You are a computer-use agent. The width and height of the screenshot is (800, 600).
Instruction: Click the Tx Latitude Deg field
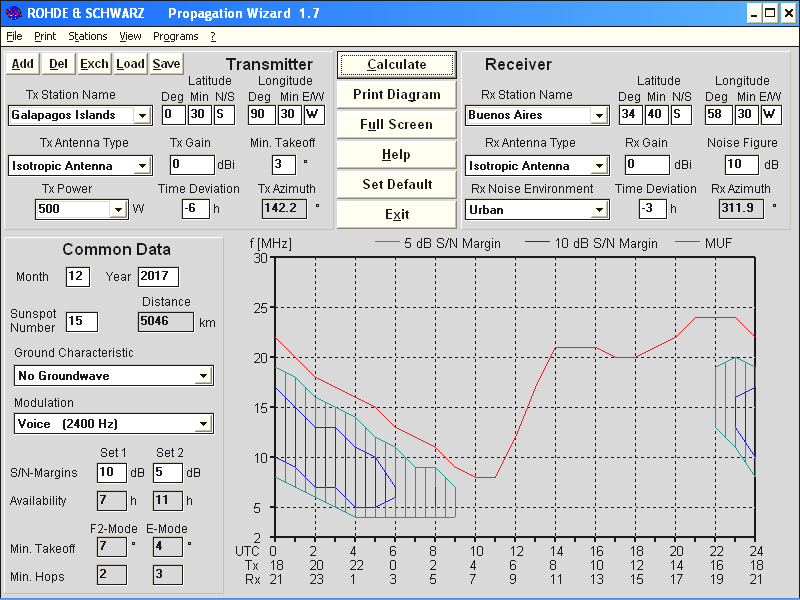point(173,115)
